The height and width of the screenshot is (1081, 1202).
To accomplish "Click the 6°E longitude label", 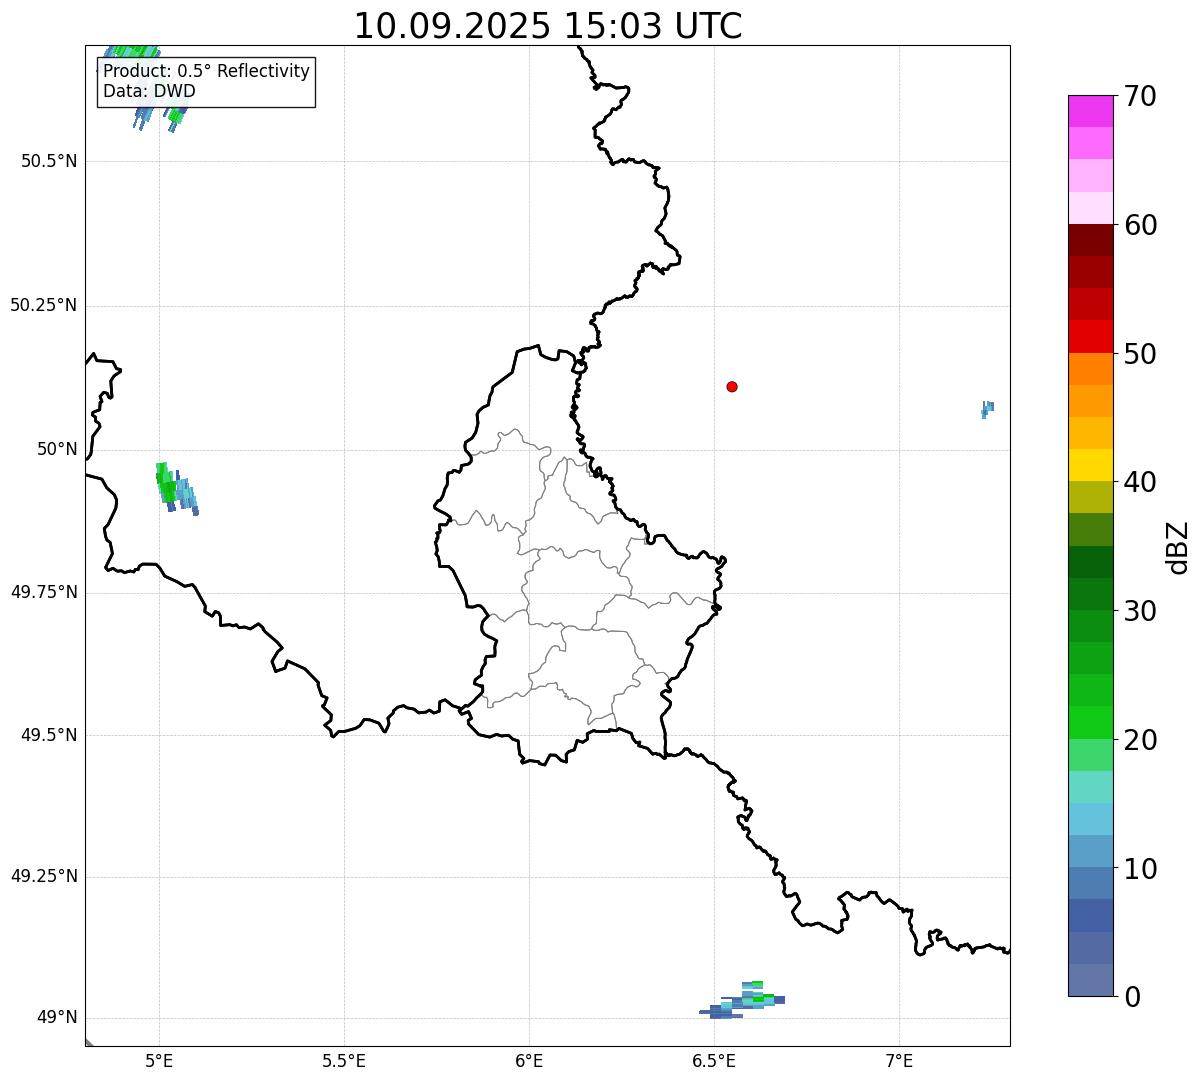I will pyautogui.click(x=529, y=1060).
